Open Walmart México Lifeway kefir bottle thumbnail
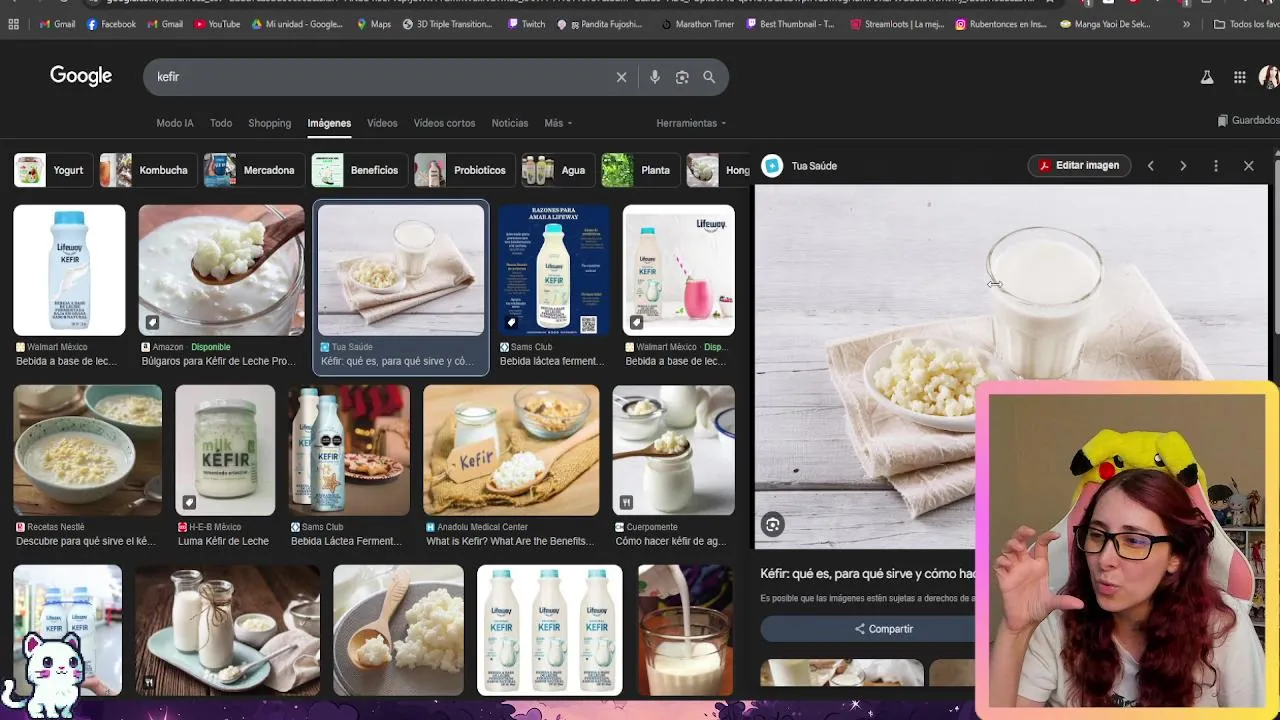Viewport: 1280px width, 720px height. click(69, 270)
